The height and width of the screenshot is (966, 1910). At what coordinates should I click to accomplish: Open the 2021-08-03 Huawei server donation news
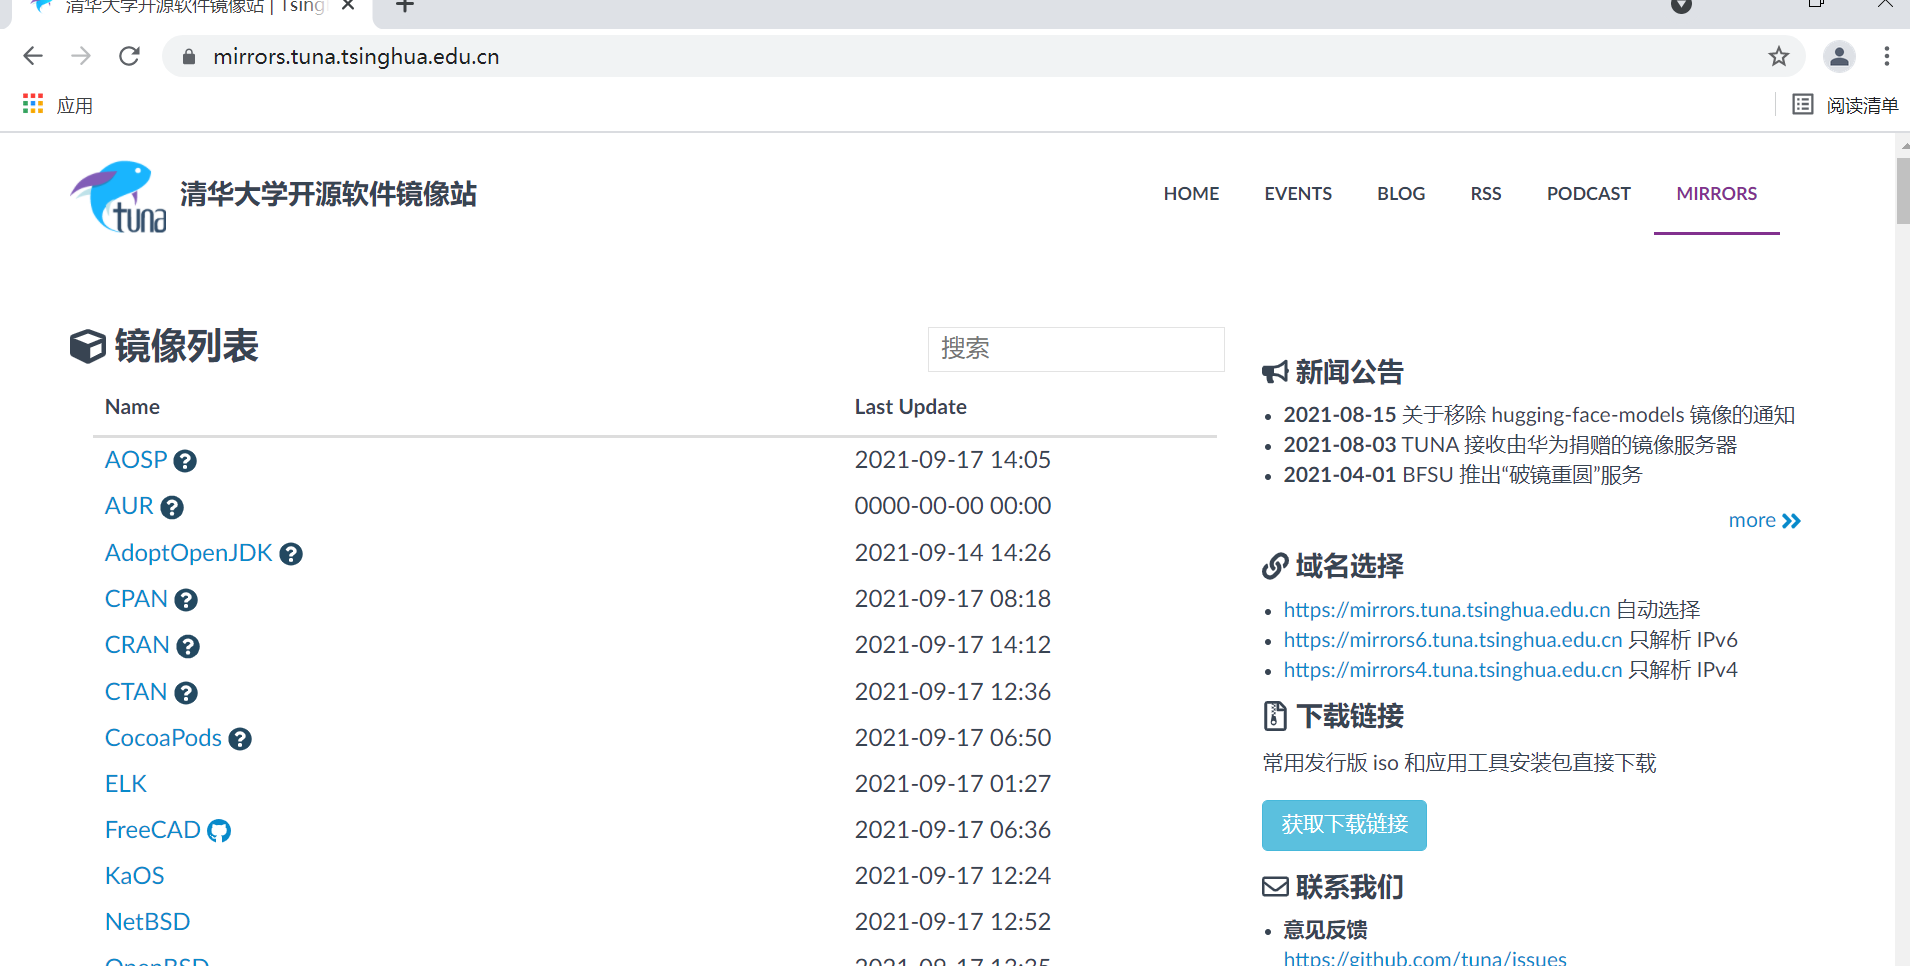point(1510,445)
